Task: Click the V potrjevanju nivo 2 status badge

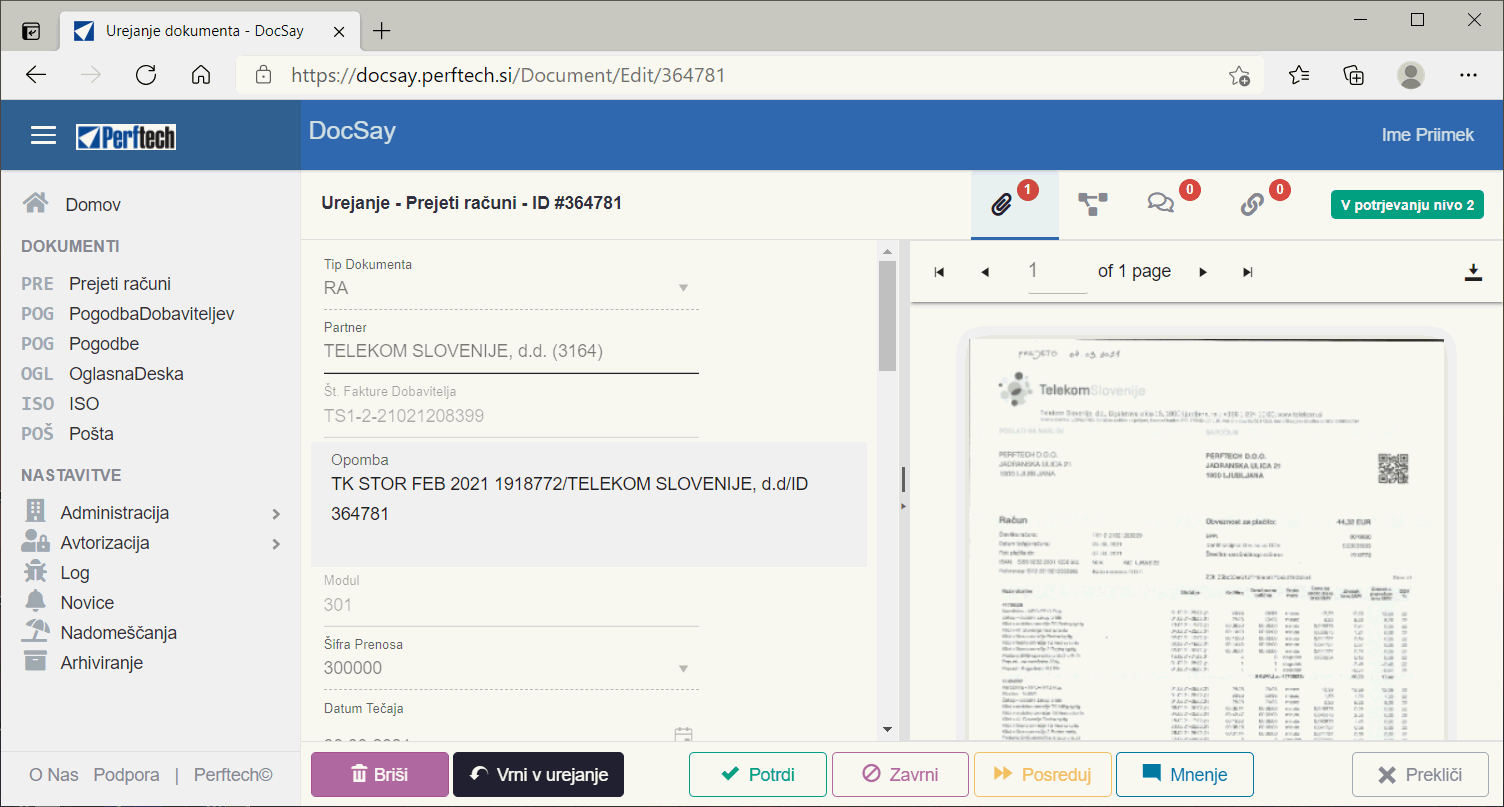Action: coord(1407,205)
